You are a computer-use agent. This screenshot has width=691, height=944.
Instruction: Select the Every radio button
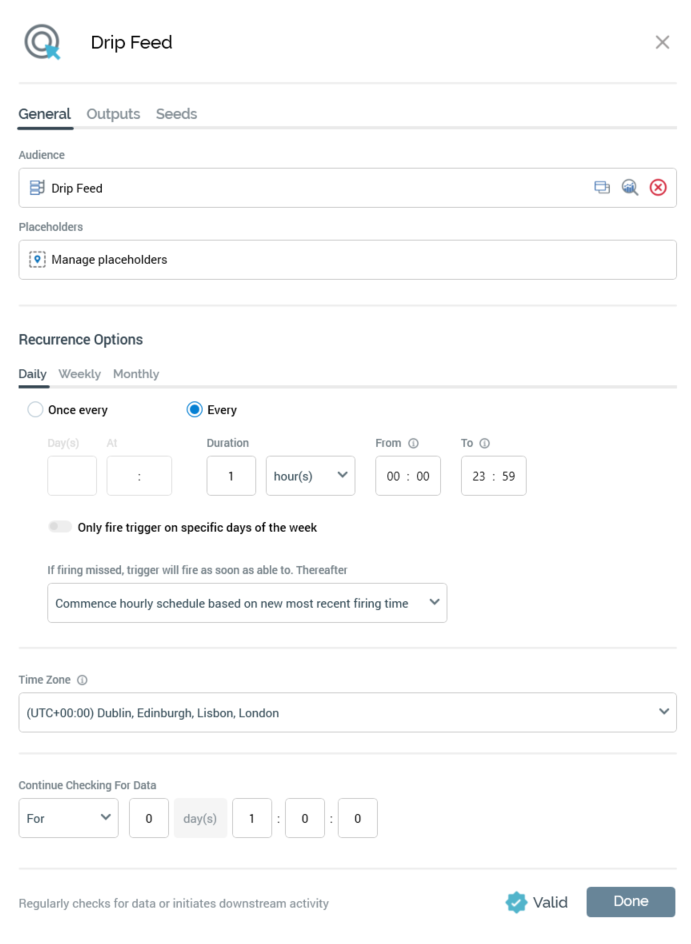195,409
